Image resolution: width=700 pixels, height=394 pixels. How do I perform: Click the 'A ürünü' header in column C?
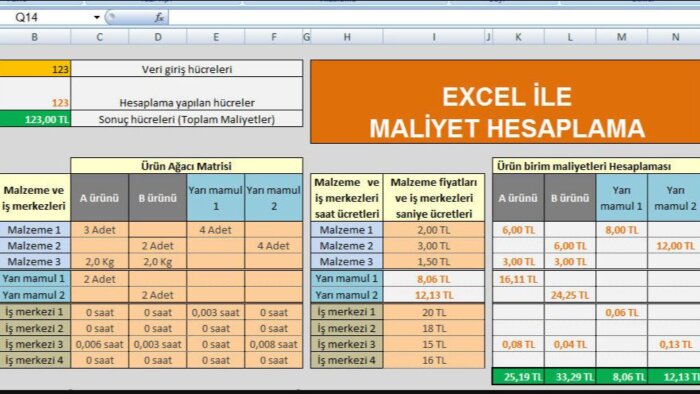pos(100,198)
